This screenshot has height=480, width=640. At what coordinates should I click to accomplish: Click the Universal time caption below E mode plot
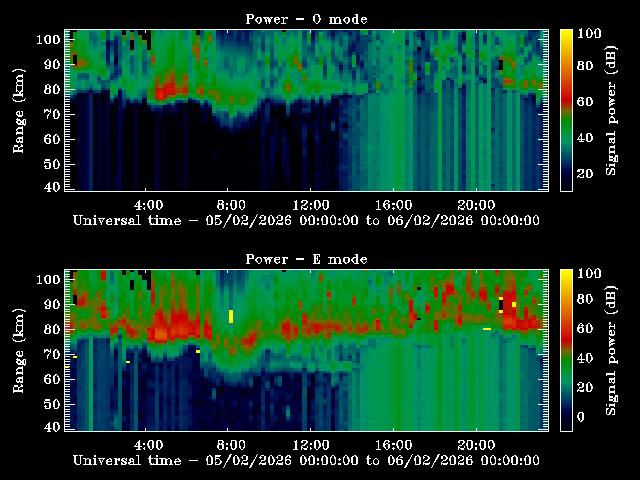pyautogui.click(x=306, y=460)
